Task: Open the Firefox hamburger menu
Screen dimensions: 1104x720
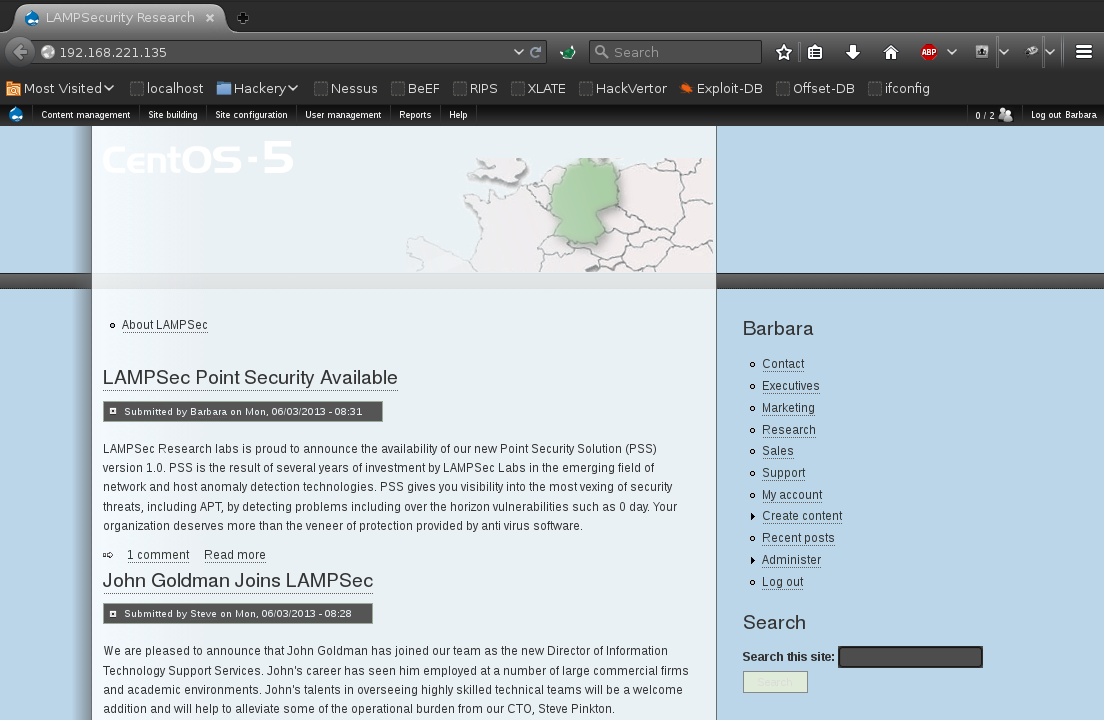Action: (1083, 52)
